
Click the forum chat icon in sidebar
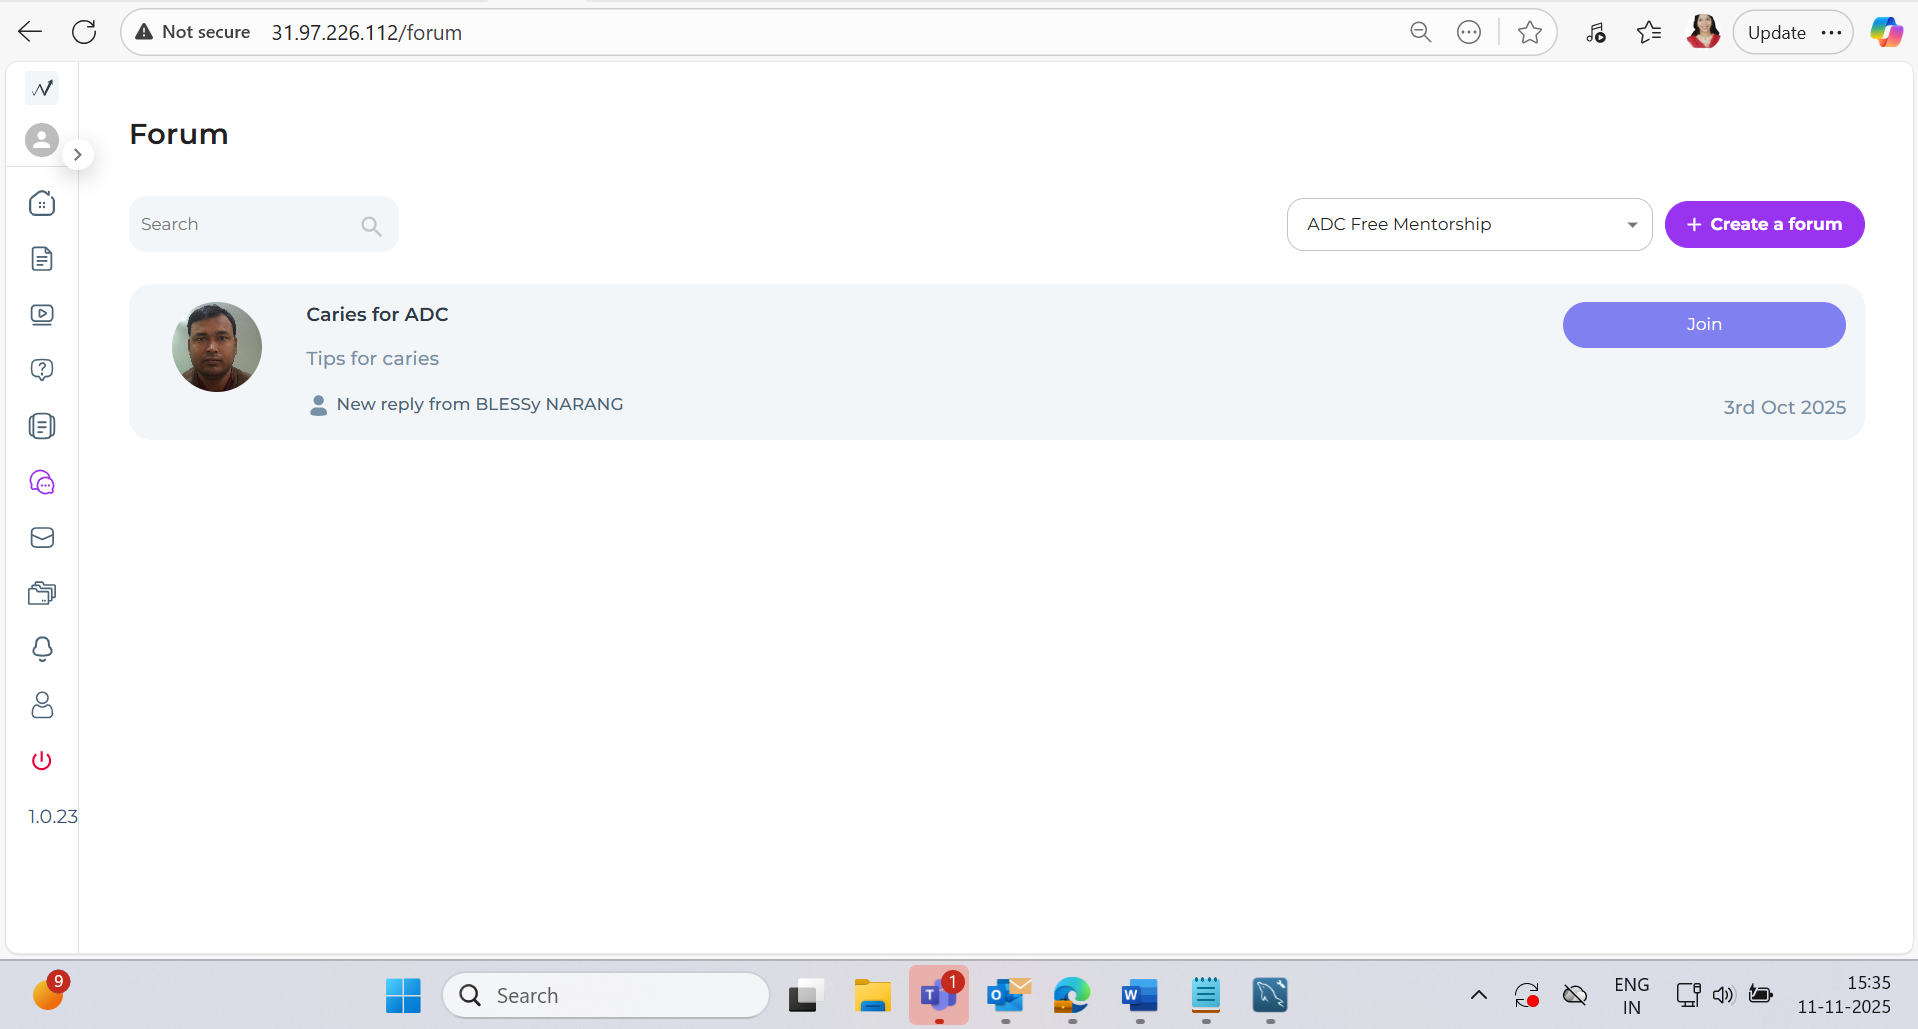tap(42, 483)
